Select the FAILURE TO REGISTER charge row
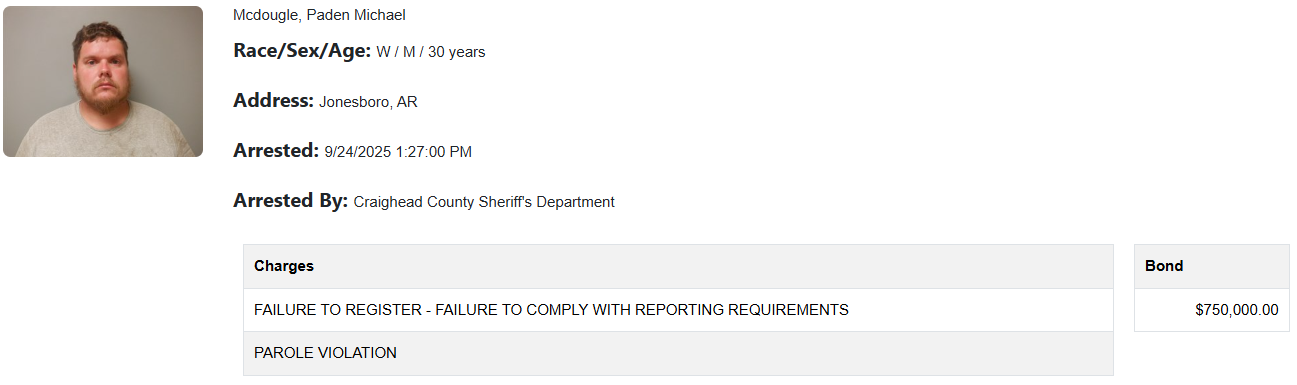The width and height of the screenshot is (1297, 385). (x=678, y=310)
